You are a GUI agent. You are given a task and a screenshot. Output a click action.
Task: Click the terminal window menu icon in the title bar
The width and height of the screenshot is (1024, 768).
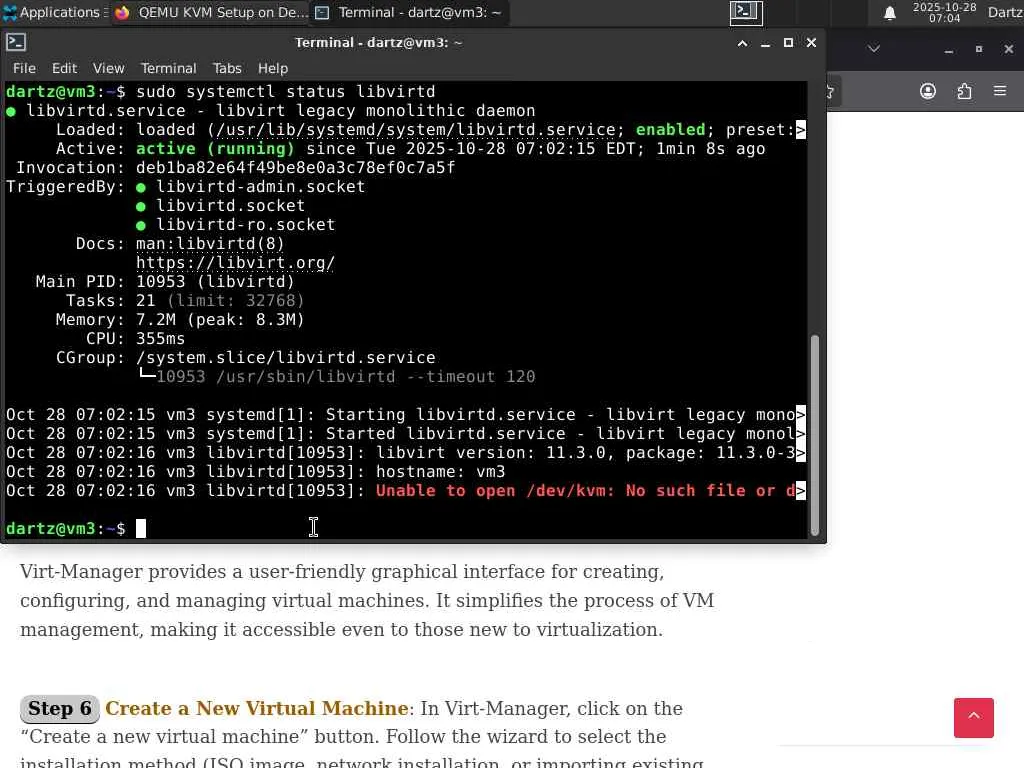pos(16,42)
